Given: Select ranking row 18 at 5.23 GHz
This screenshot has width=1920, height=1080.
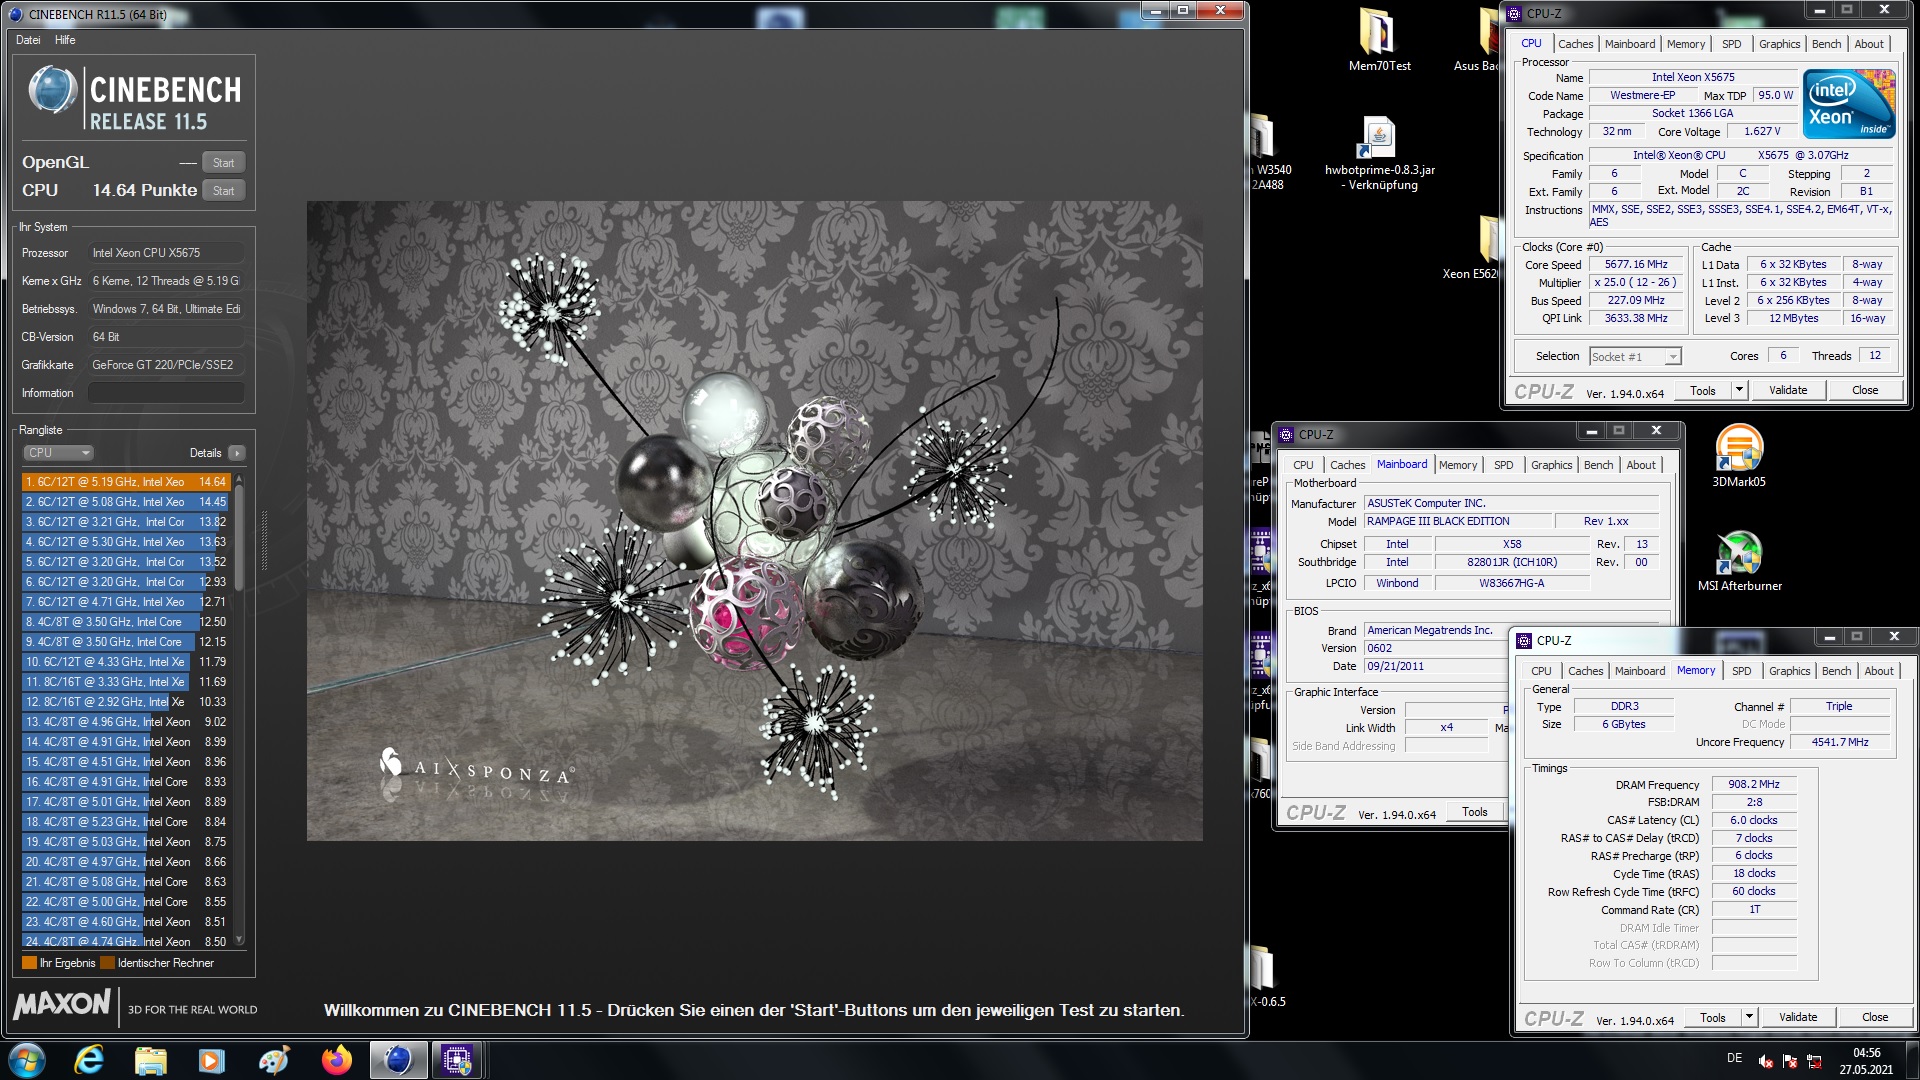Looking at the screenshot, I should coord(127,822).
